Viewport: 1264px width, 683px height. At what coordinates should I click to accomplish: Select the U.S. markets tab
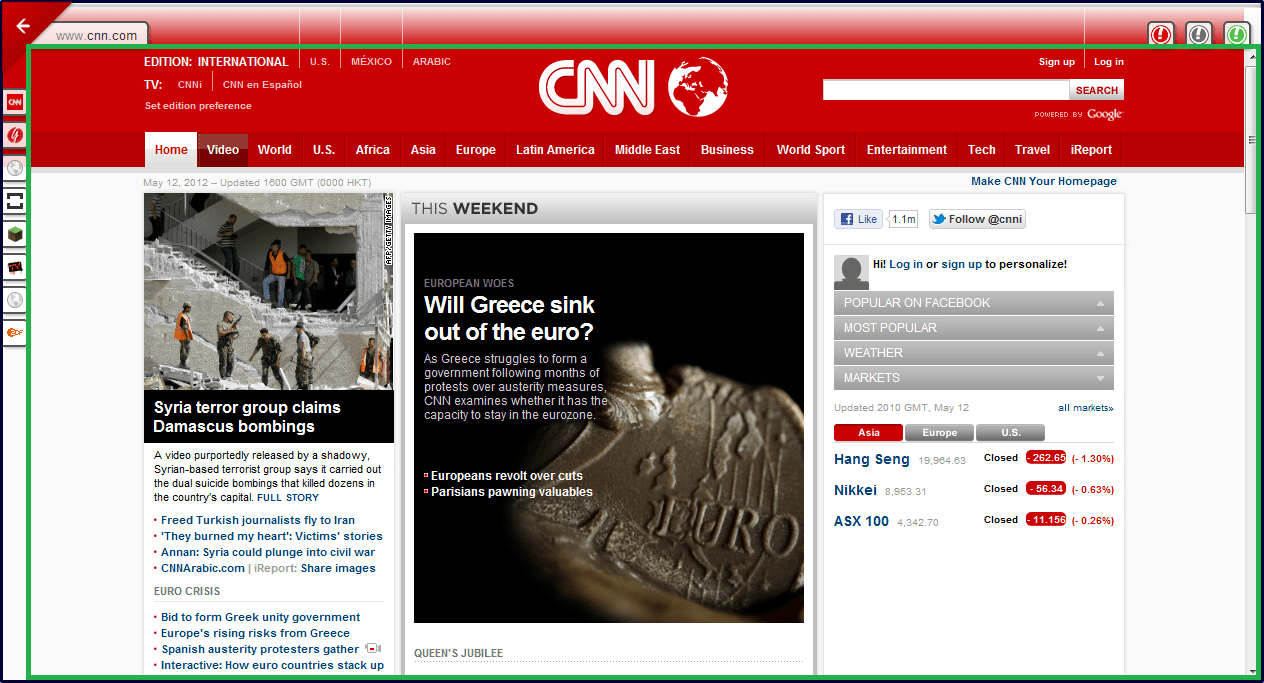[x=1010, y=433]
